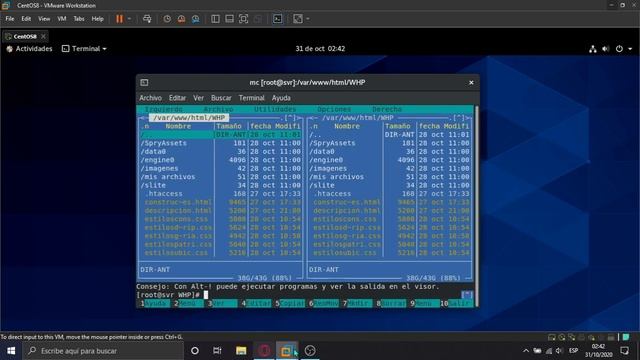Open the VMware File menu
The image size is (640, 360).
tap(10, 19)
